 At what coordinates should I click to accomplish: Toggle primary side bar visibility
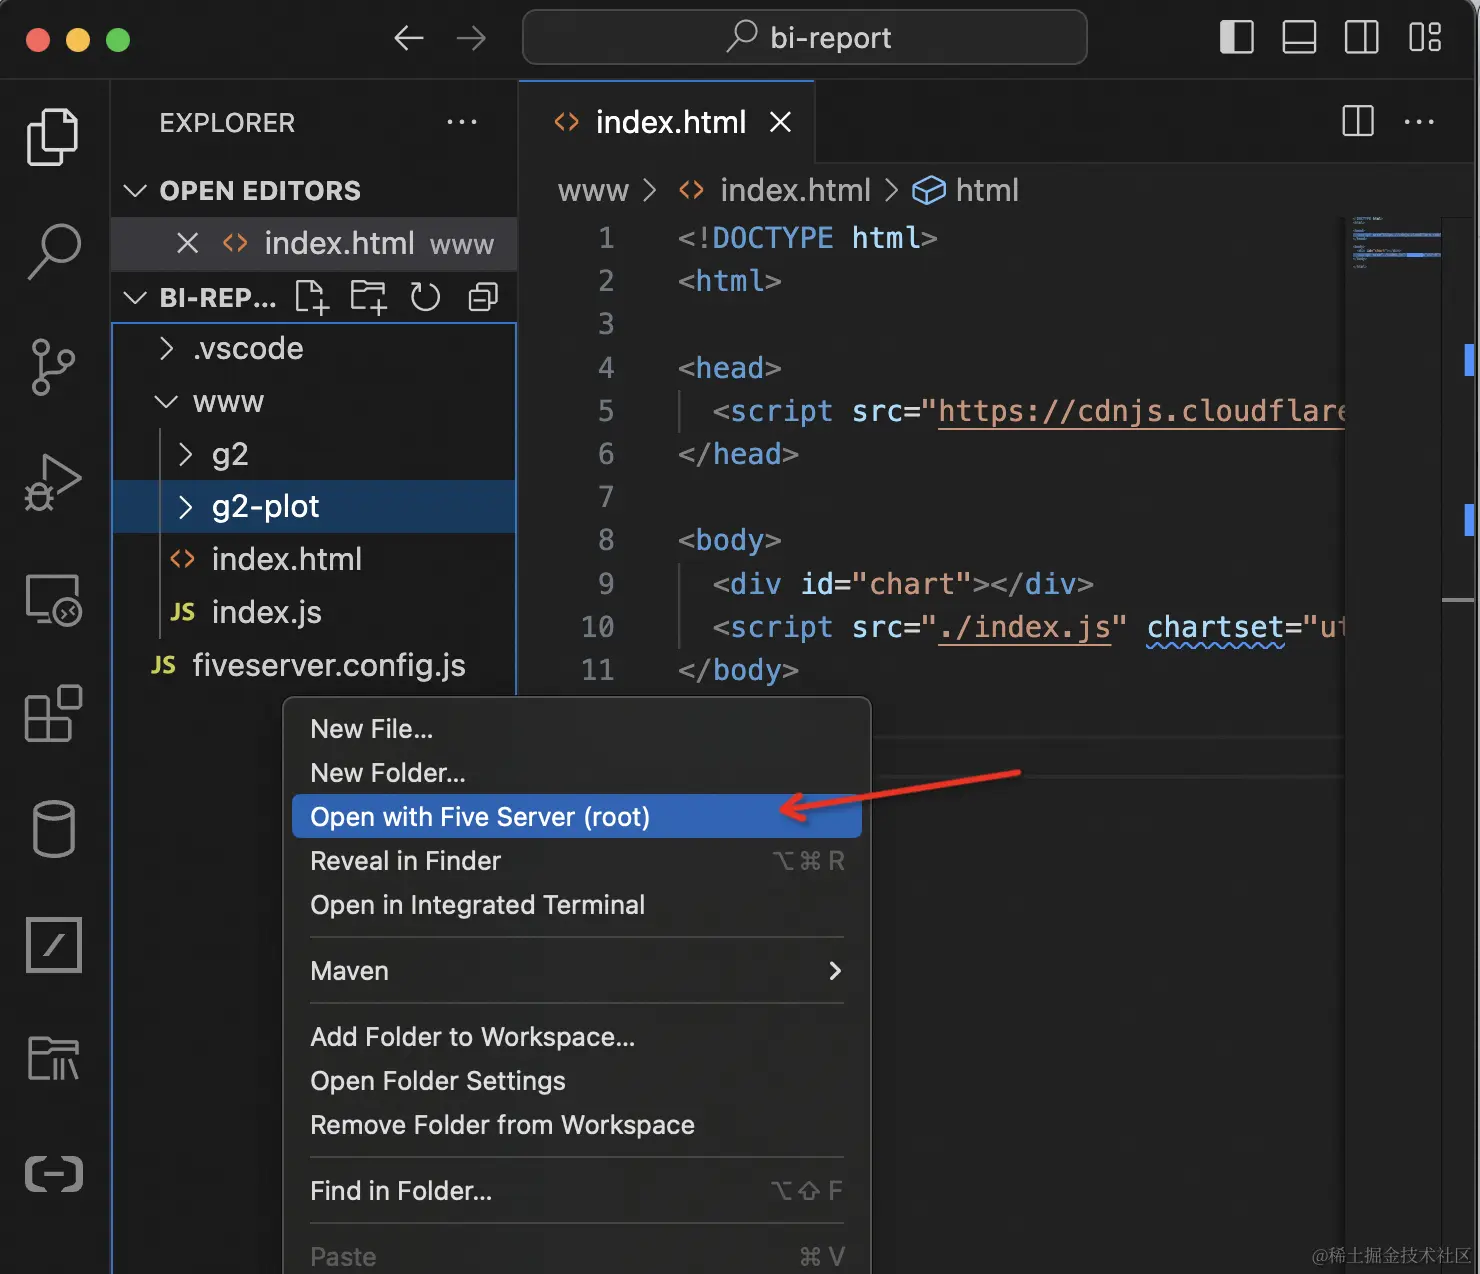pos(1237,38)
